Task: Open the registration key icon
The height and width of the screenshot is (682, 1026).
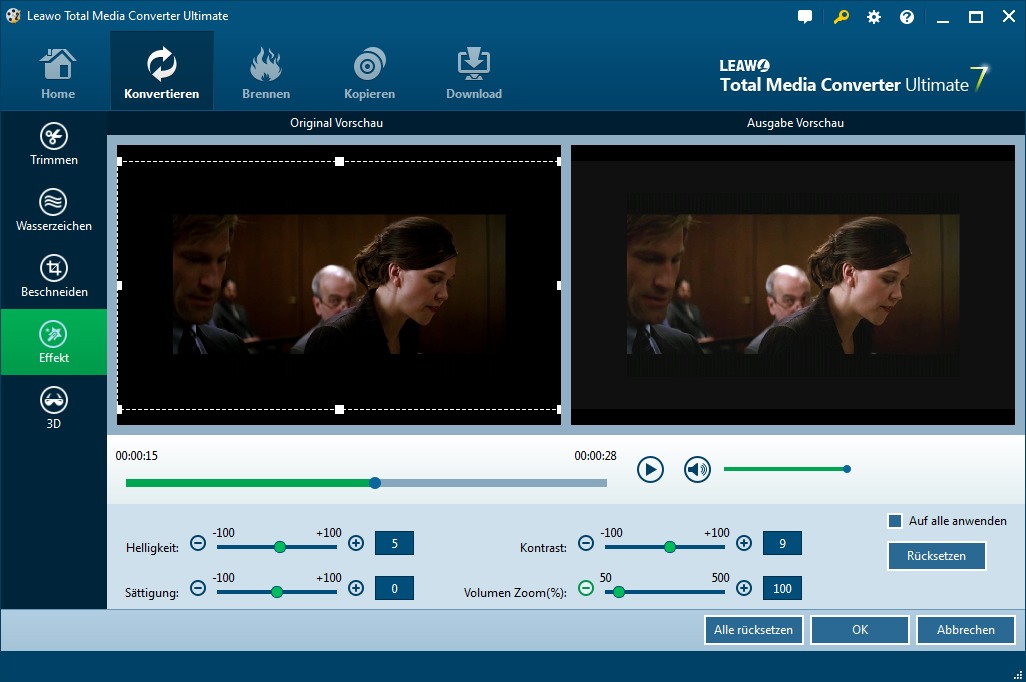Action: tap(841, 17)
